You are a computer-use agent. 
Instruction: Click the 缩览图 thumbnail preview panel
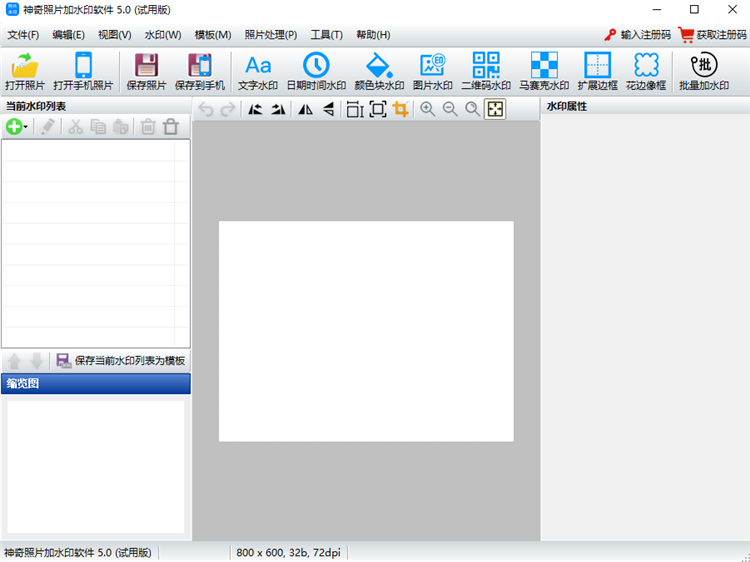pos(96,466)
